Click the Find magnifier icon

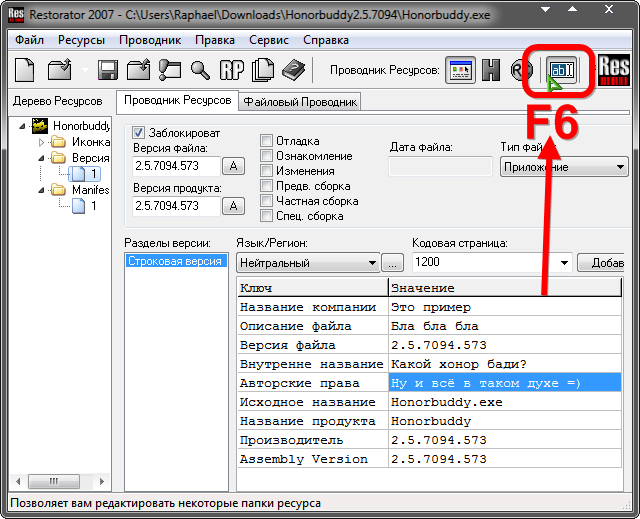pos(200,70)
